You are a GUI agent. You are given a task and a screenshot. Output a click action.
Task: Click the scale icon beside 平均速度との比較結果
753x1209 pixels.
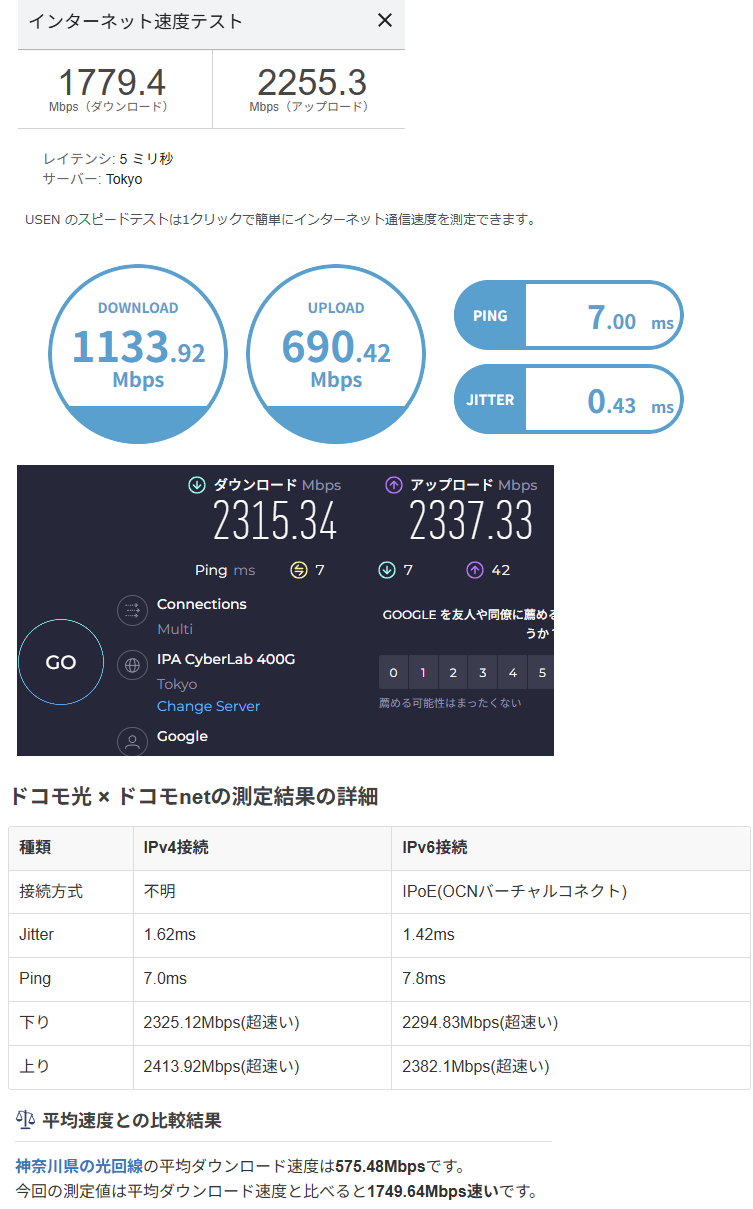click(25, 1119)
